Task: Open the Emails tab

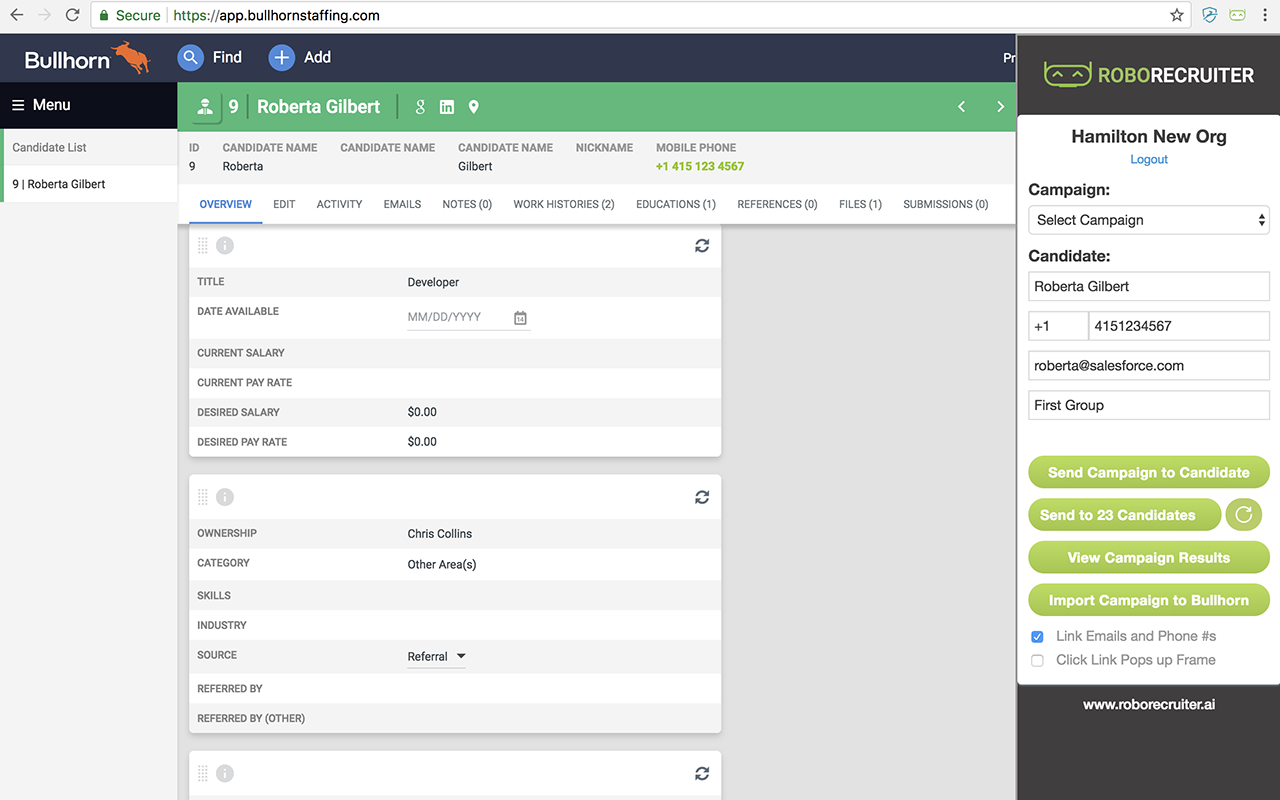Action: tap(402, 204)
